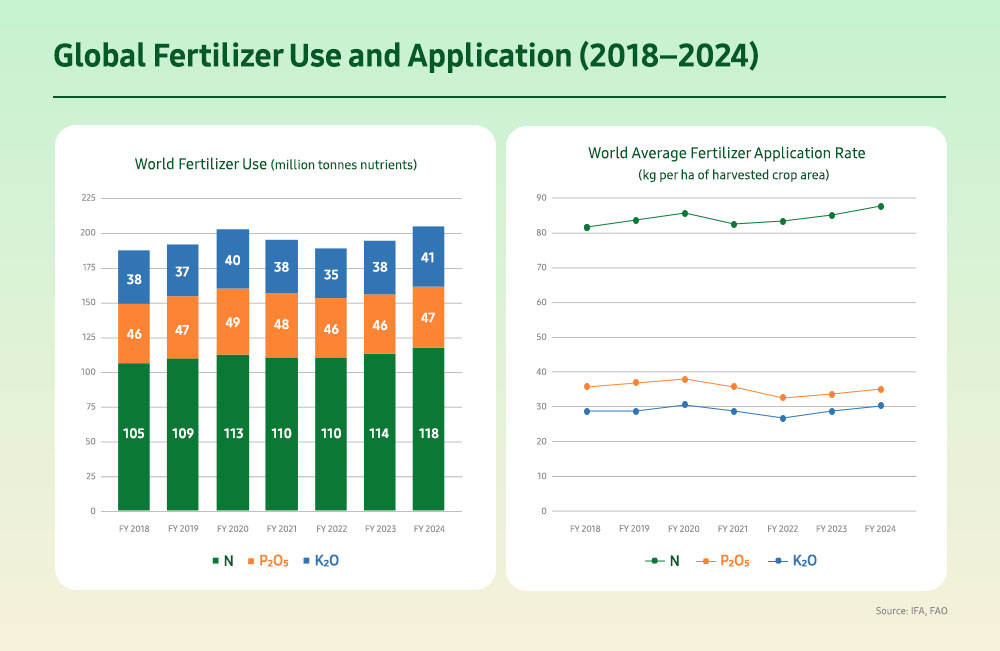
Task: Select the K₂O legend marker under line chart
Action: click(776, 561)
